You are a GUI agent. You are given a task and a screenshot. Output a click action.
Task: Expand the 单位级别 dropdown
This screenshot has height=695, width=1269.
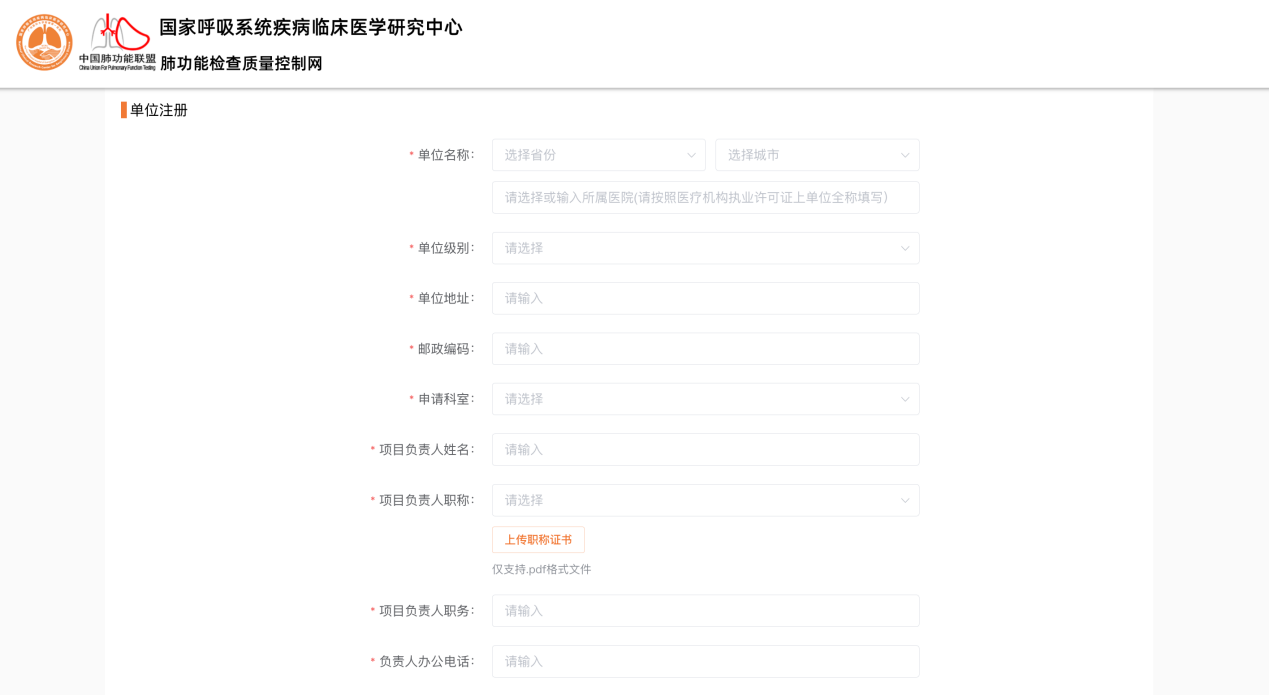[705, 248]
